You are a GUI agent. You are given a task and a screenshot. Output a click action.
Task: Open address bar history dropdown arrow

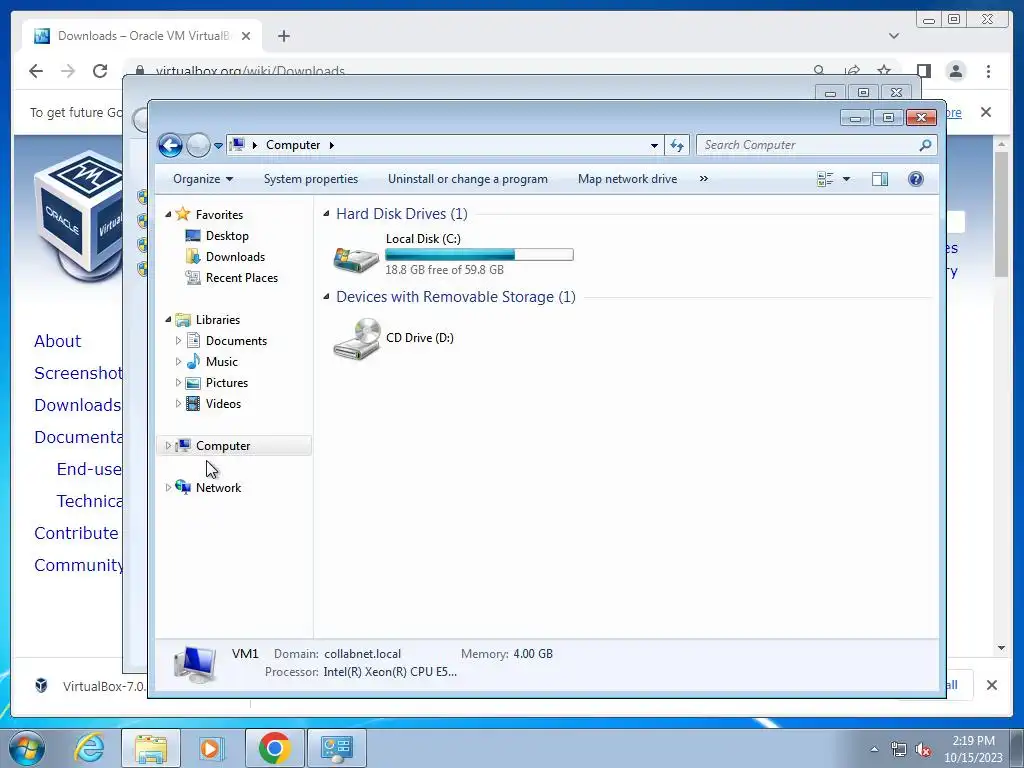click(x=654, y=146)
